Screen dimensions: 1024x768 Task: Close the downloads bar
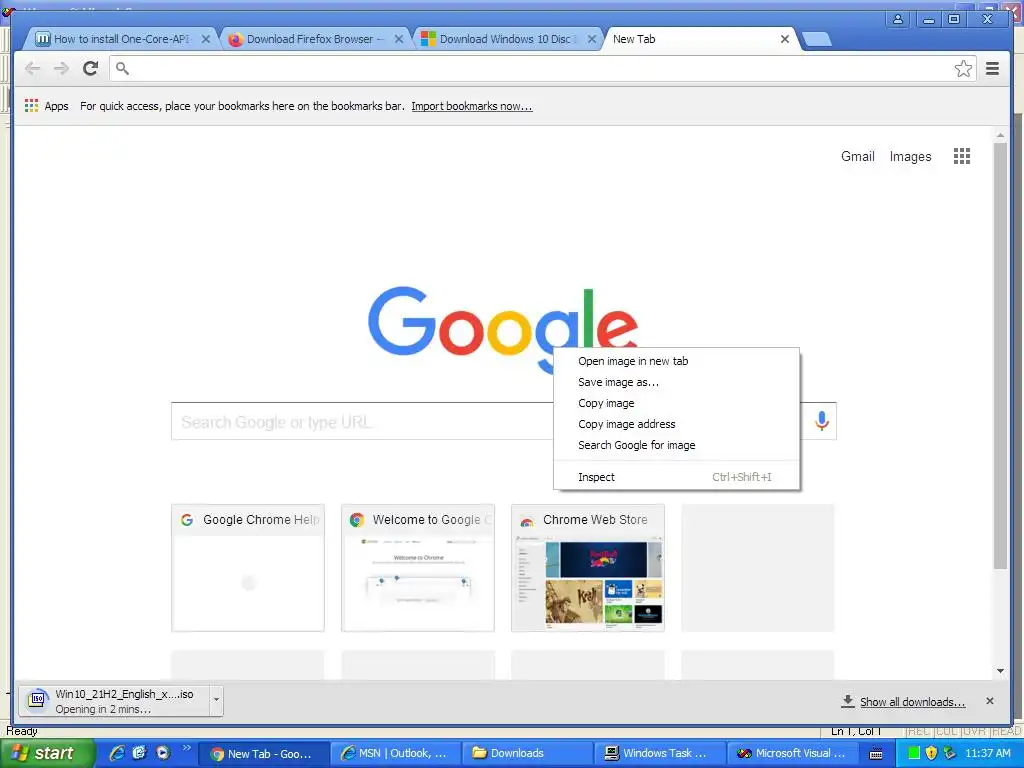[x=989, y=701]
